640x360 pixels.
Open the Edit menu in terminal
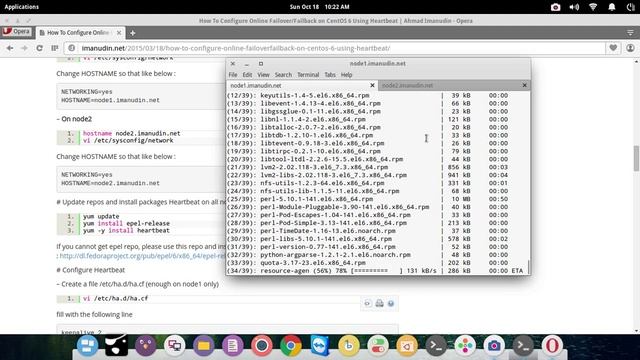pyautogui.click(x=247, y=75)
